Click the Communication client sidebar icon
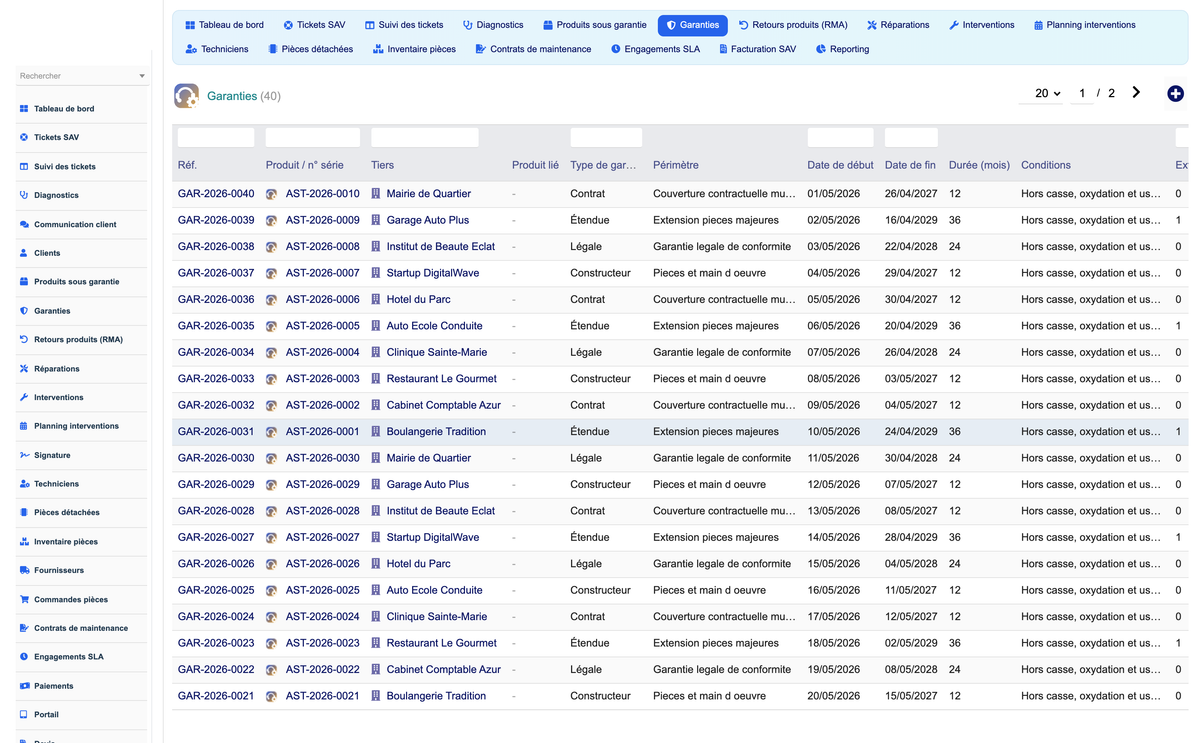 (x=24, y=225)
